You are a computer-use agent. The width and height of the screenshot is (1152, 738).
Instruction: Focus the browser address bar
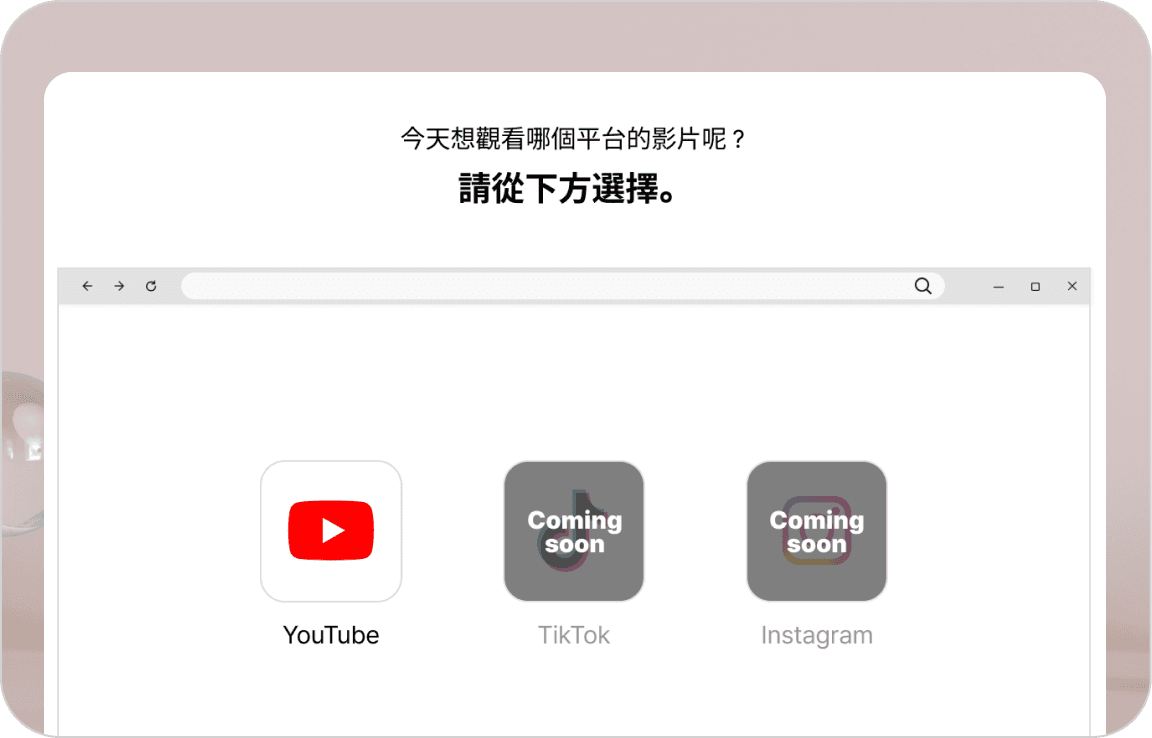pyautogui.click(x=562, y=286)
